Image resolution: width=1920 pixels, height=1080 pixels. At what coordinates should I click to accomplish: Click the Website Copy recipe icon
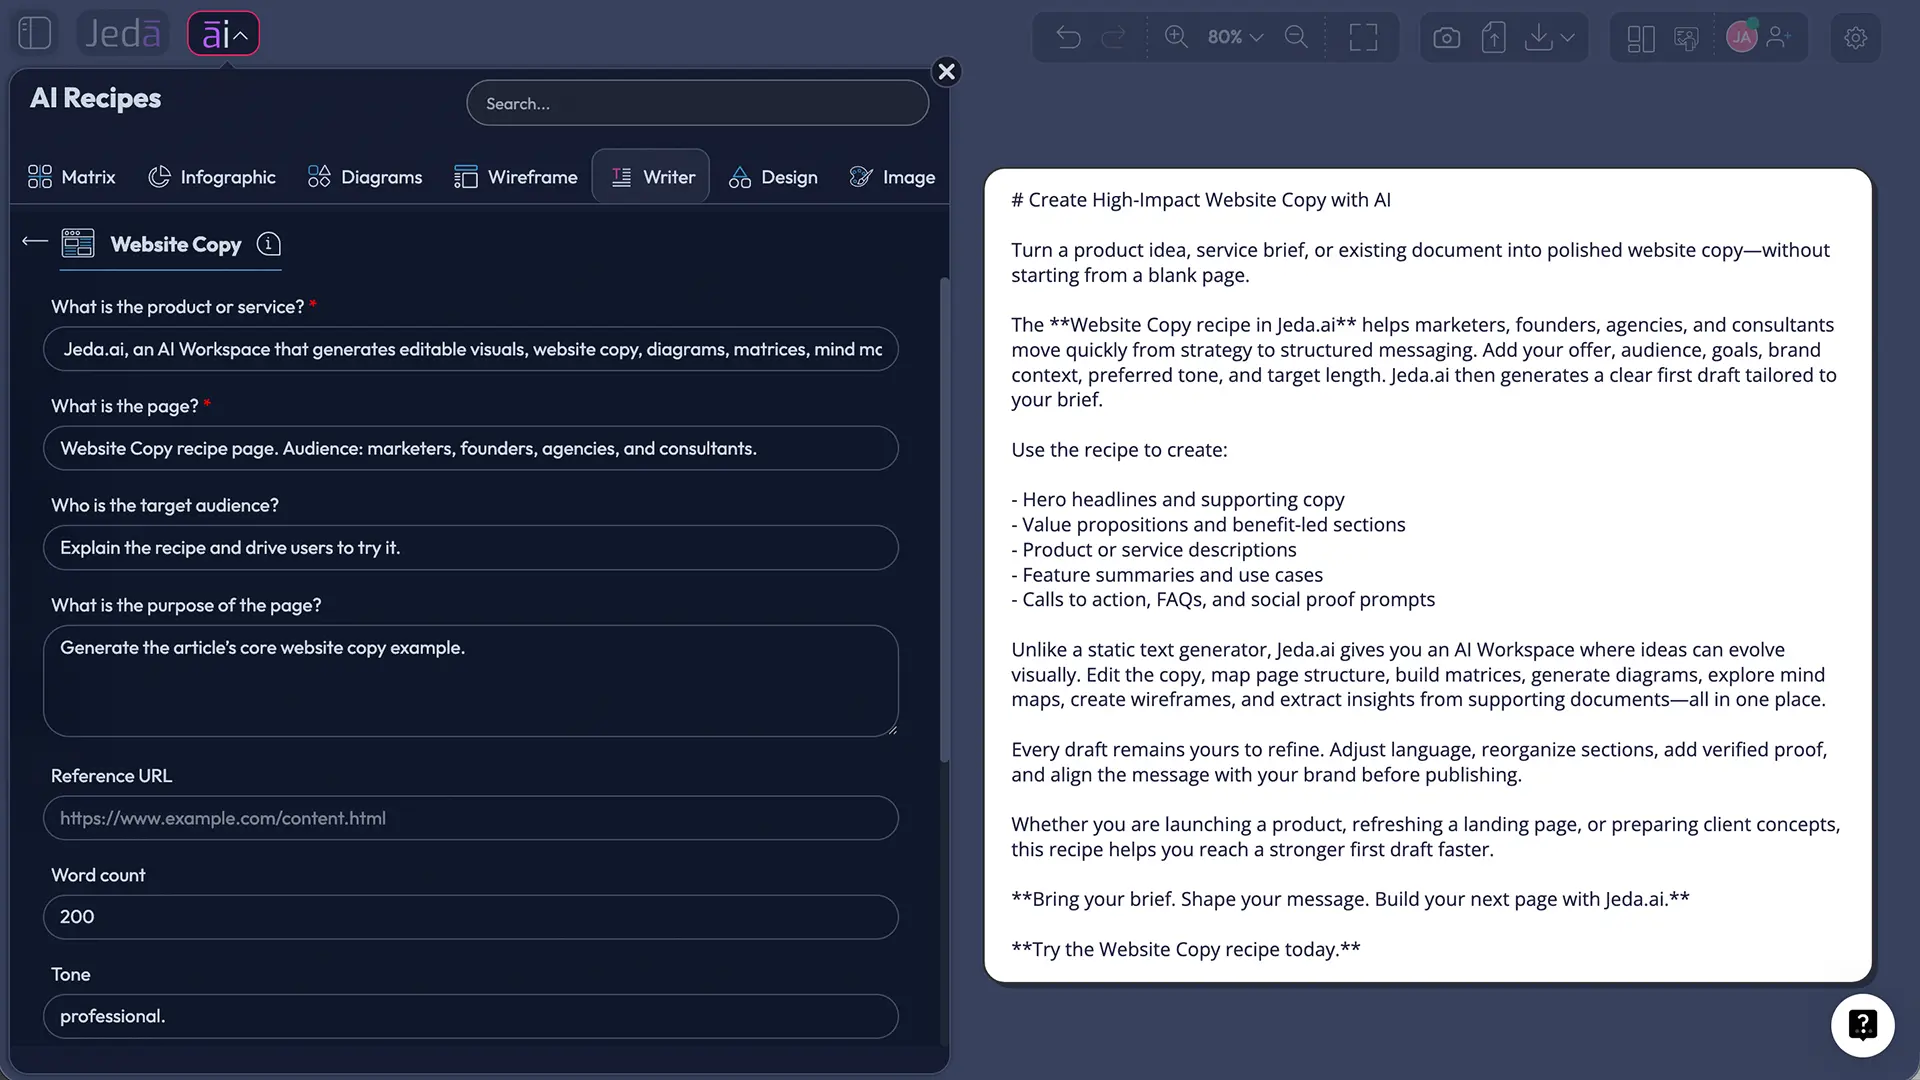[78, 244]
